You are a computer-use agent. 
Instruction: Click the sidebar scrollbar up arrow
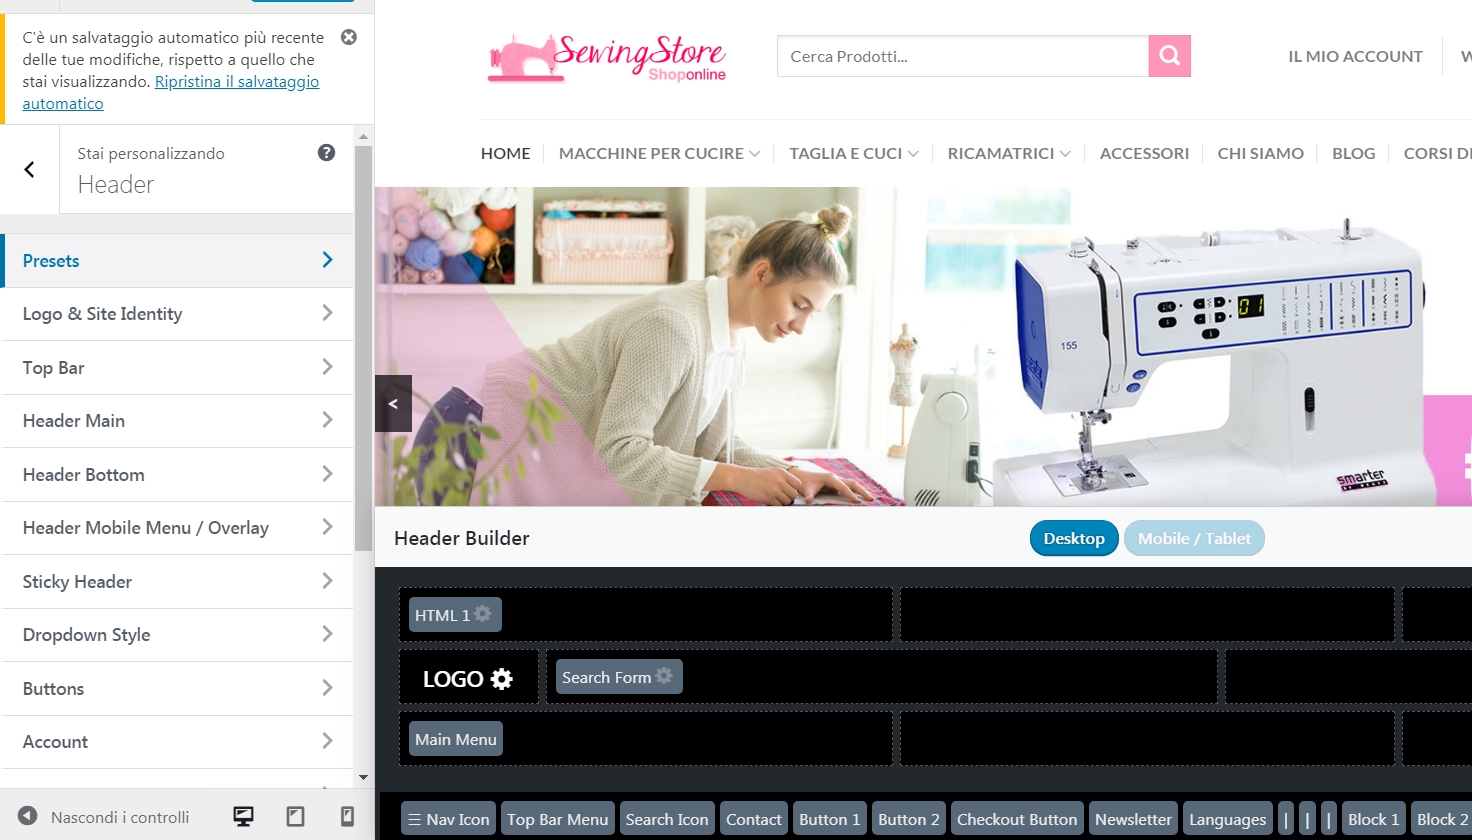pyautogui.click(x=363, y=135)
